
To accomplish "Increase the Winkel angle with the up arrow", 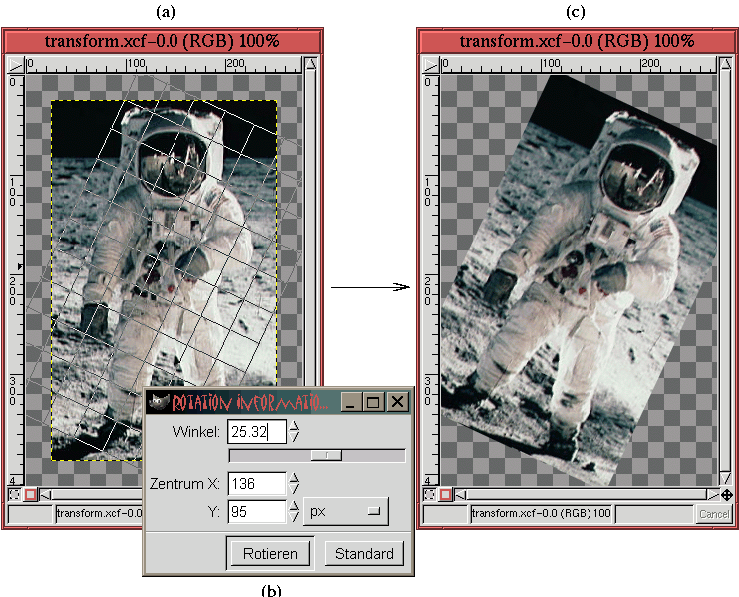I will tap(295, 425).
